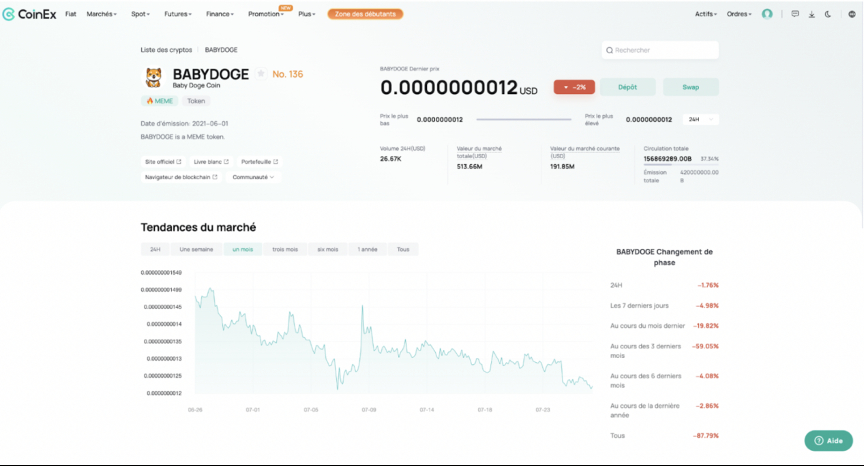Open the Spot menu

tap(140, 14)
